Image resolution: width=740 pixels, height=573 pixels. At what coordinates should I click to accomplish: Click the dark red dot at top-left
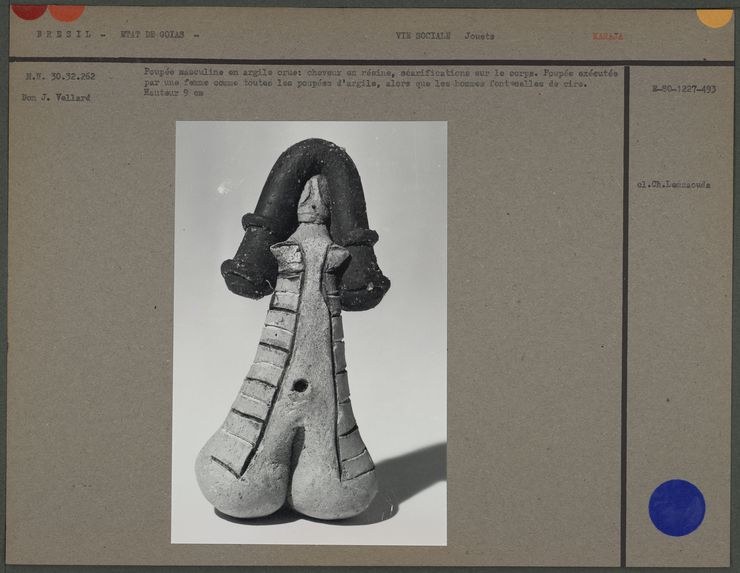[x=29, y=11]
